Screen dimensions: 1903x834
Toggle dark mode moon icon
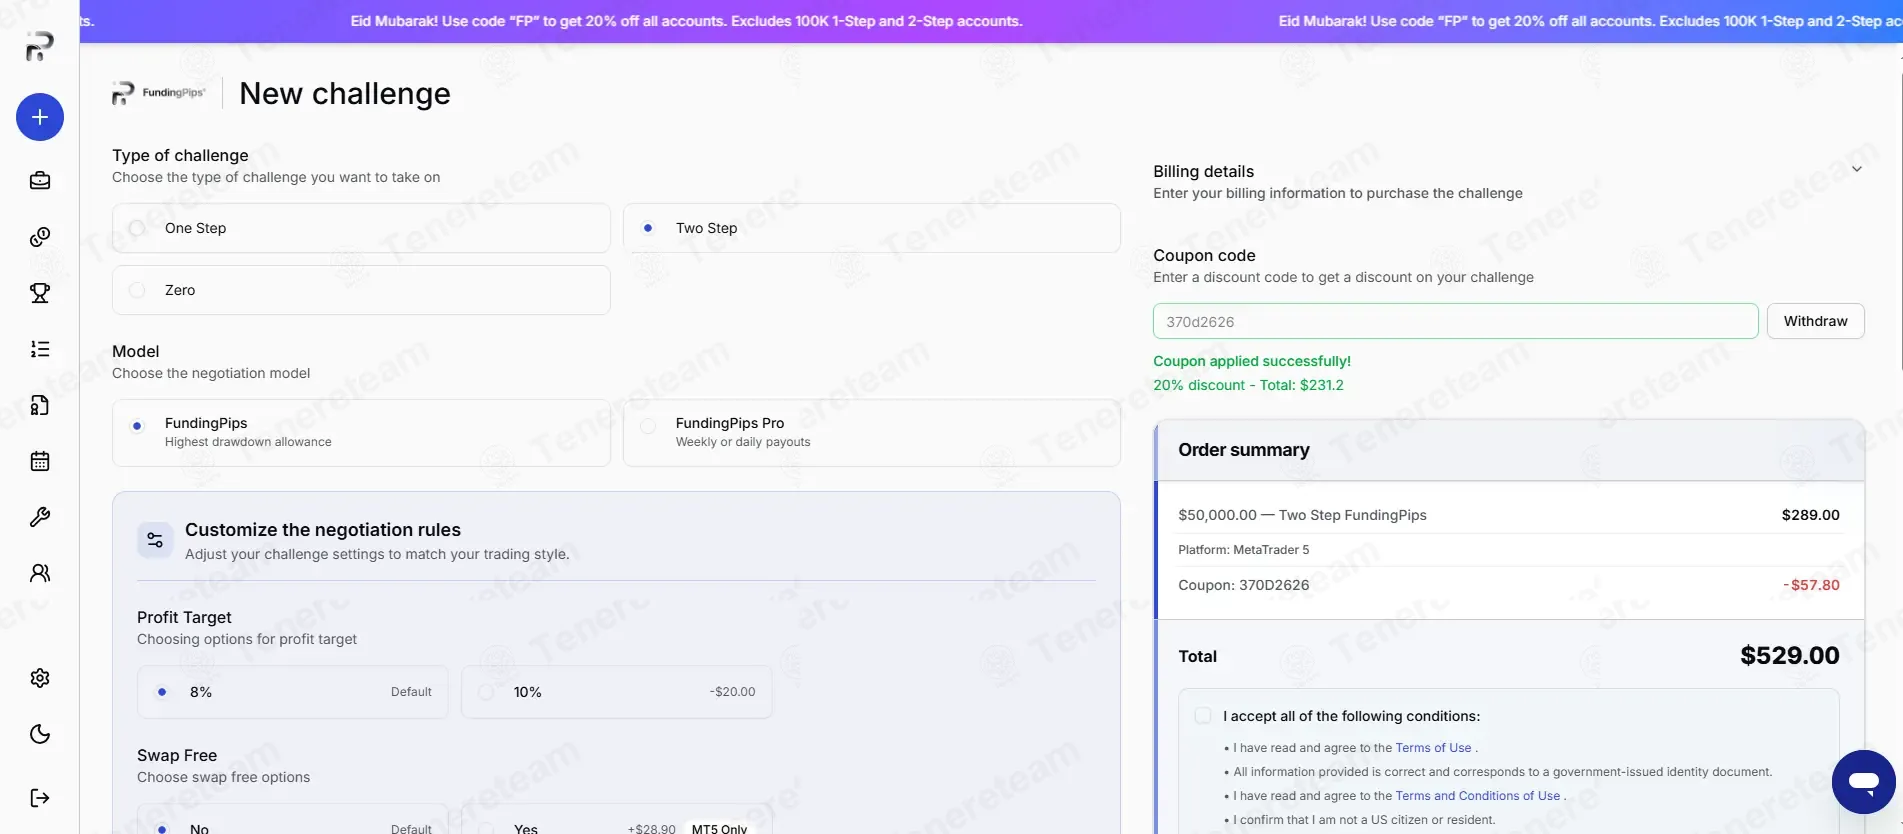pos(40,734)
